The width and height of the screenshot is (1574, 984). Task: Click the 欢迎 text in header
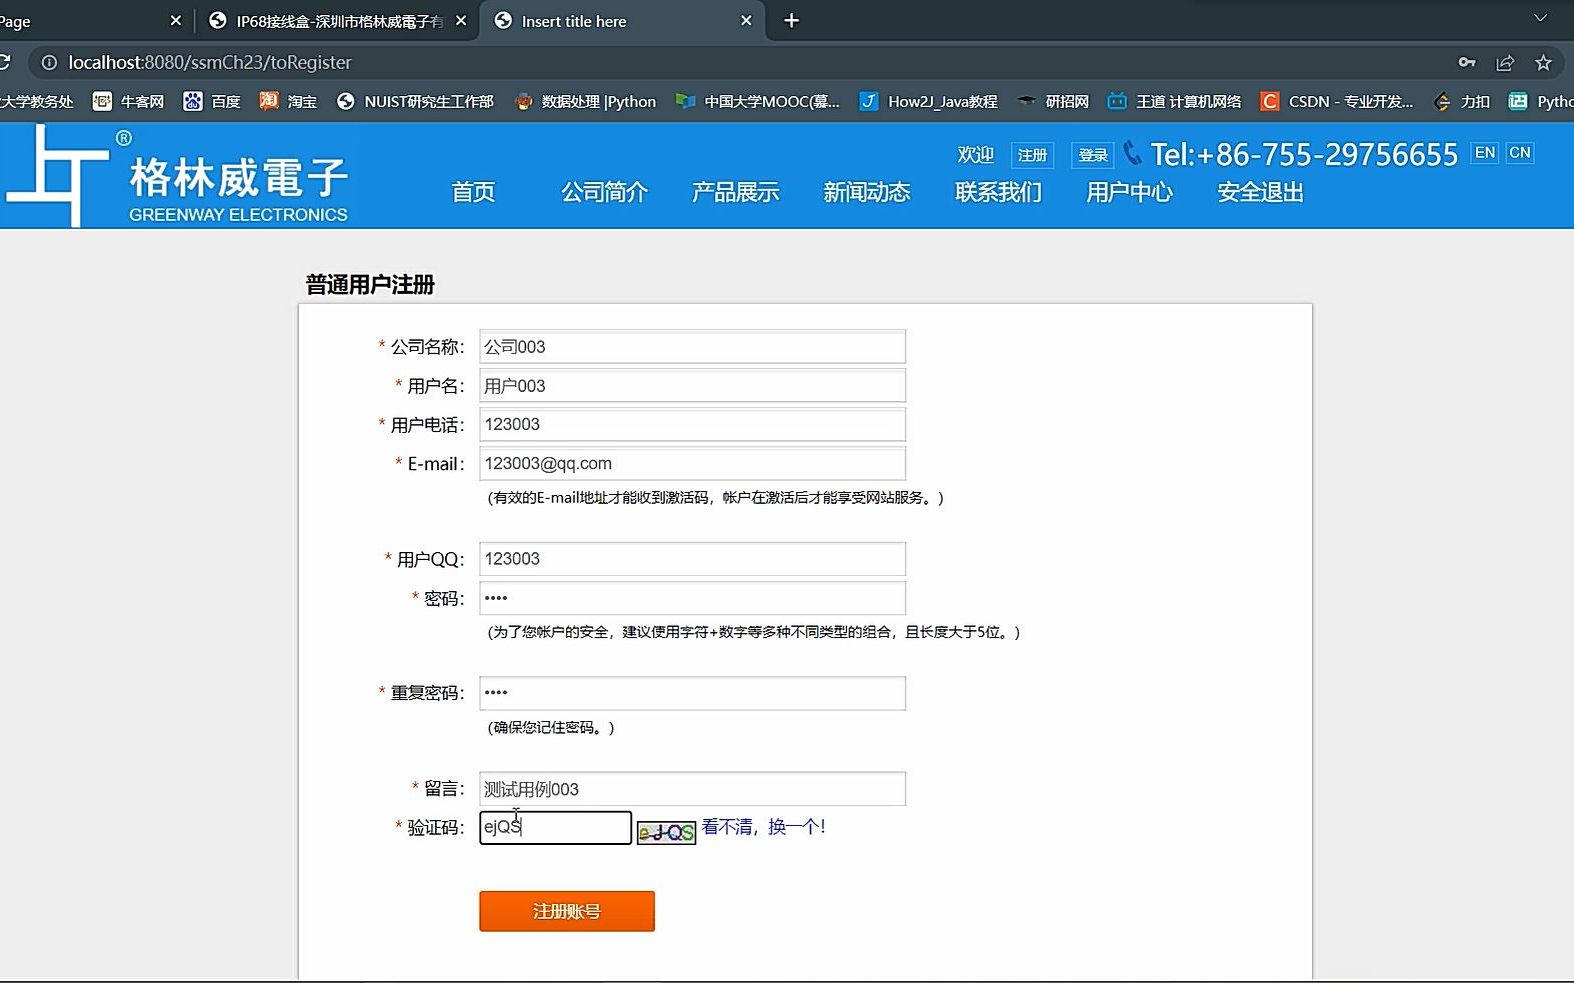tap(976, 155)
